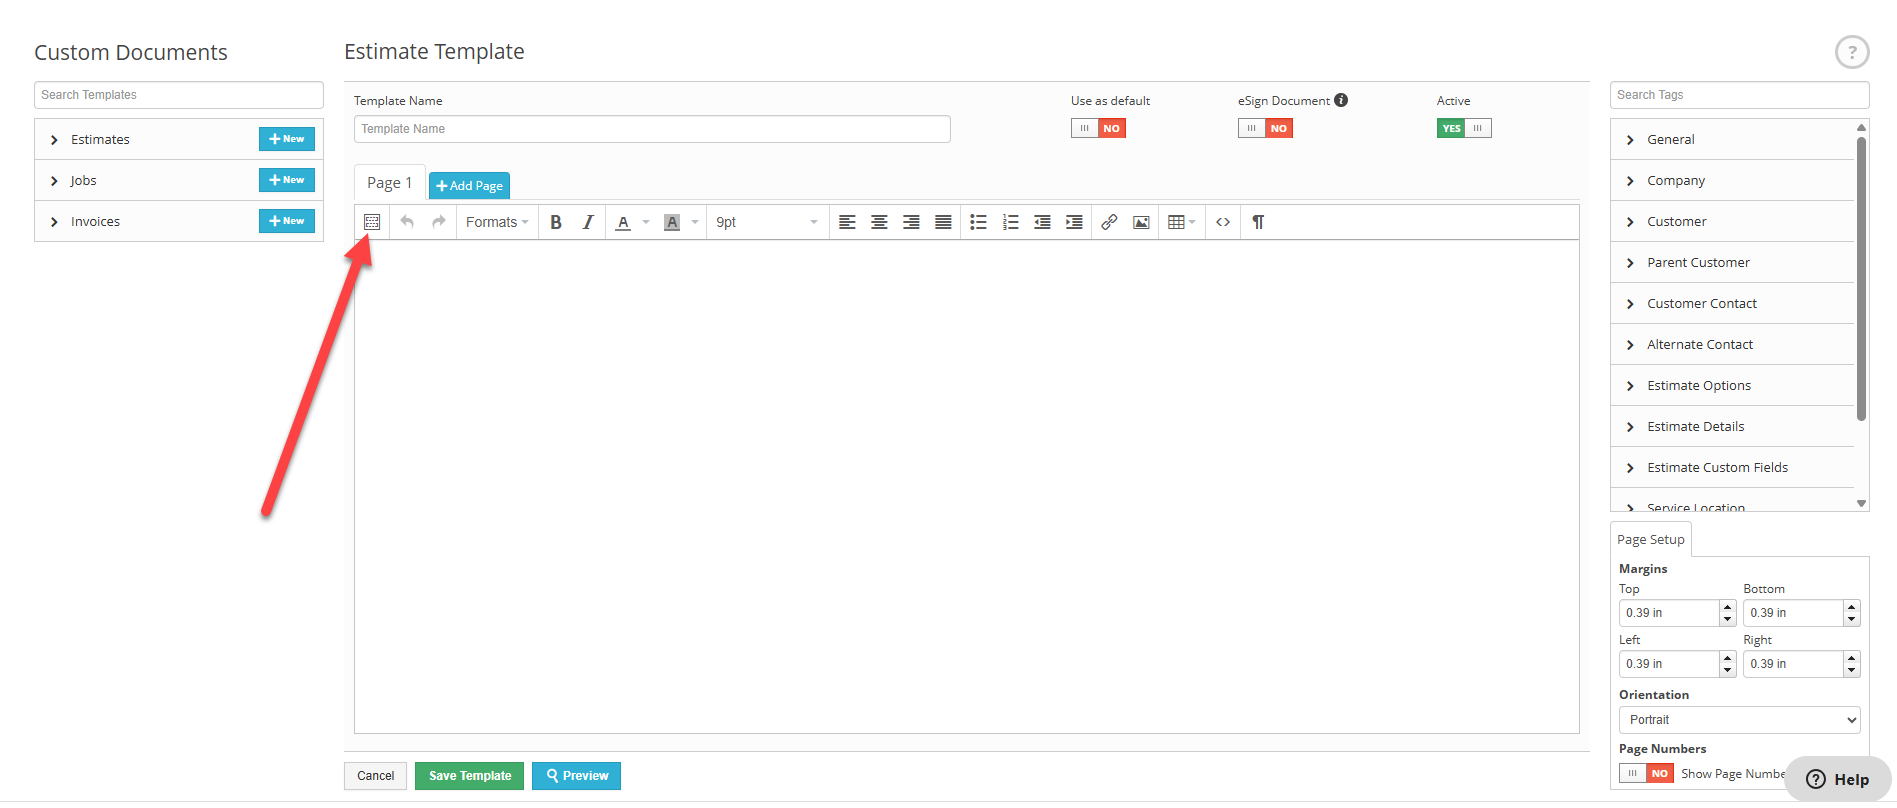This screenshot has height=808, width=1897.
Task: Click the Preview button
Action: coord(576,776)
